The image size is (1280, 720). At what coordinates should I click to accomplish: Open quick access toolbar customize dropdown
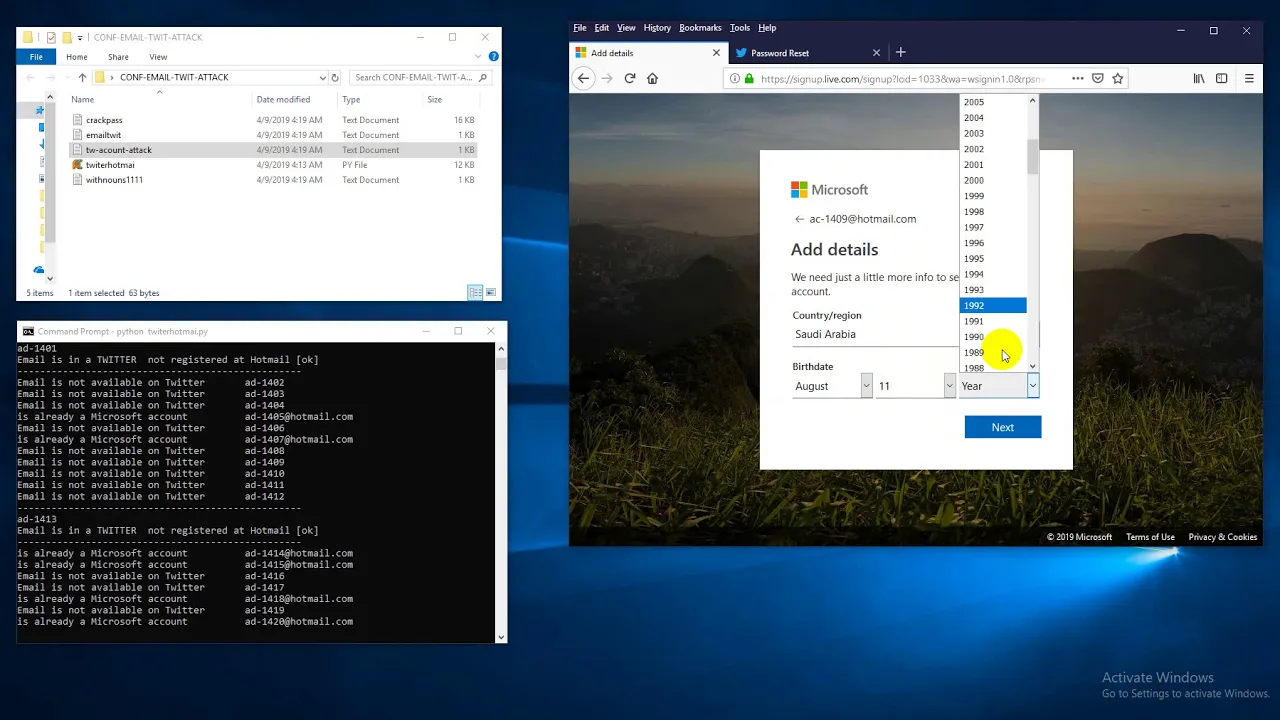(80, 38)
